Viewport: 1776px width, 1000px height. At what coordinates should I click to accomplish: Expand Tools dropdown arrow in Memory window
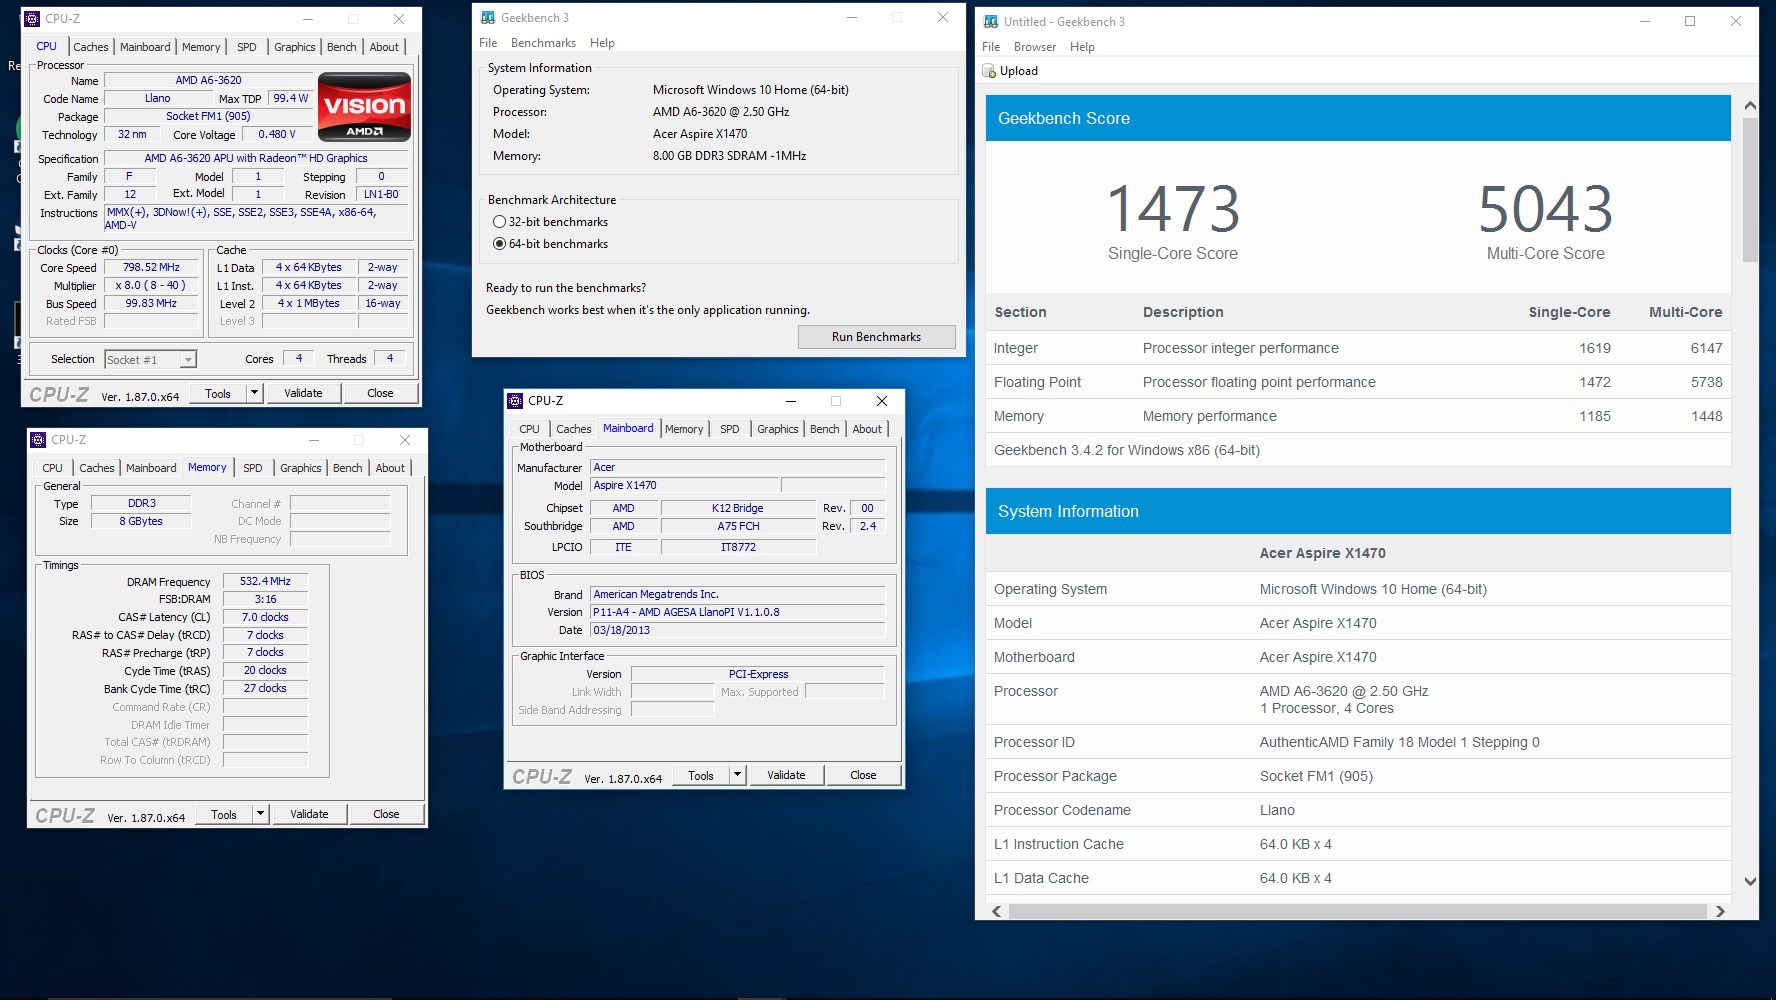point(260,814)
